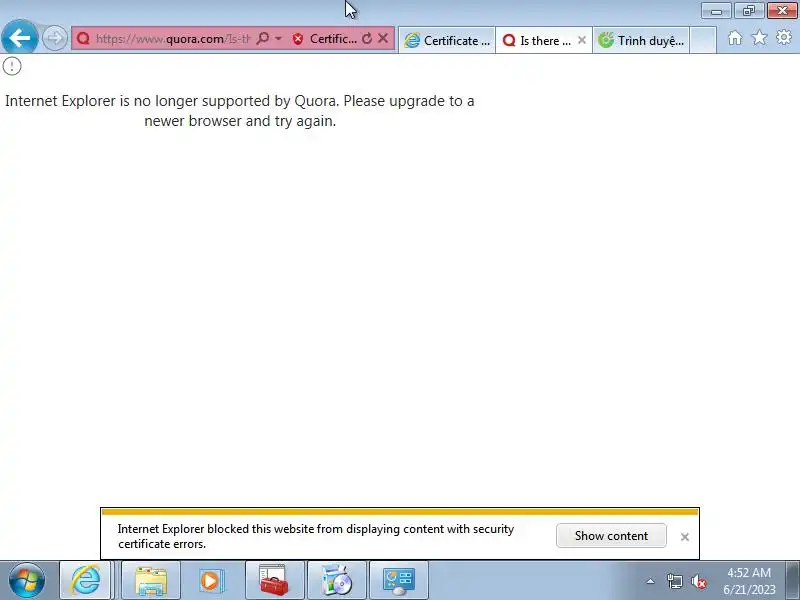Open a new blank tab

[x=703, y=40]
